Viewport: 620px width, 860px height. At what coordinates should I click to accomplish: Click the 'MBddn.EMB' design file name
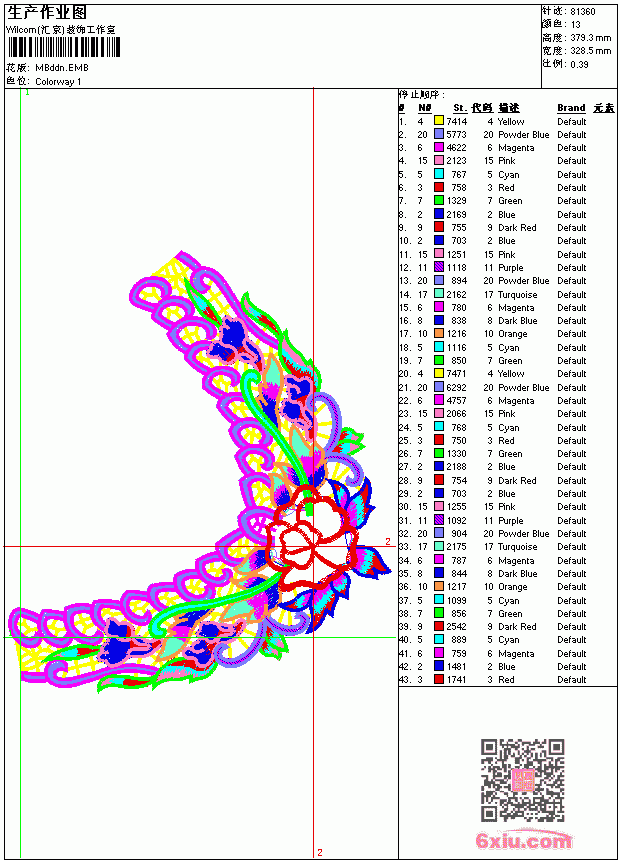point(61,67)
